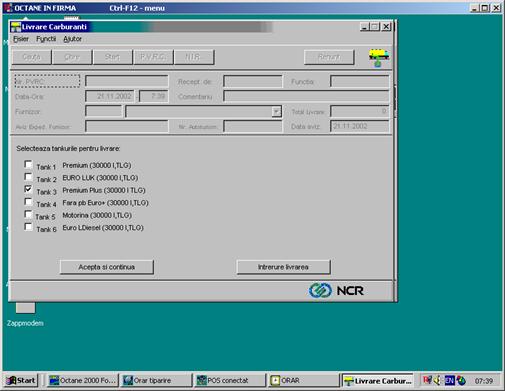The height and width of the screenshot is (391, 505).
Task: Click the Data-Ora date field 21.11.2002
Action: [110, 96]
